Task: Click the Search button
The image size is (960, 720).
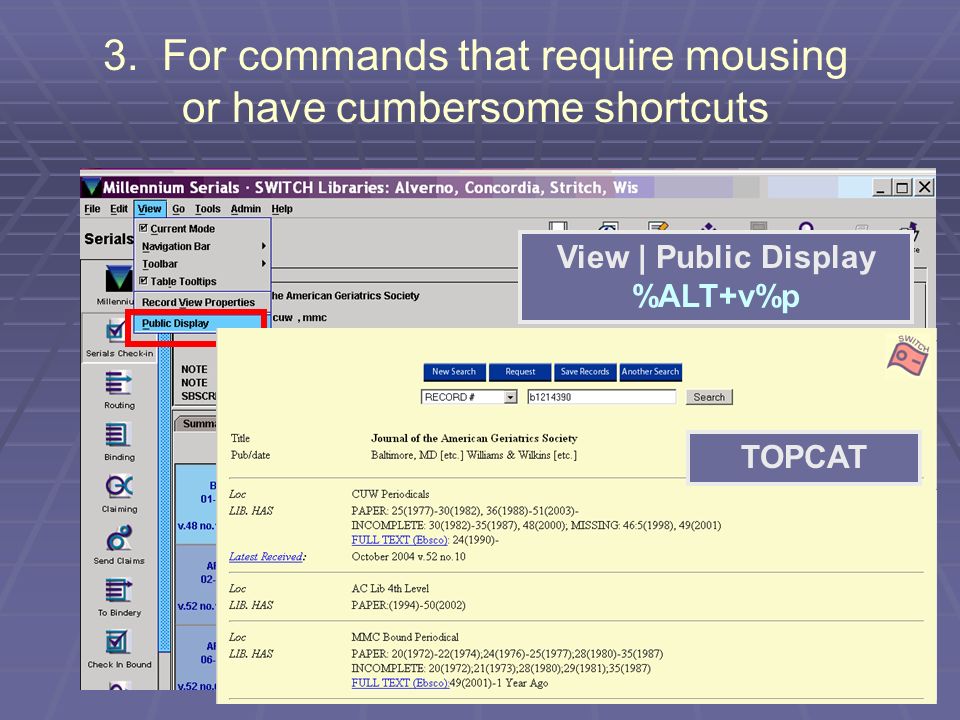Action: [709, 397]
